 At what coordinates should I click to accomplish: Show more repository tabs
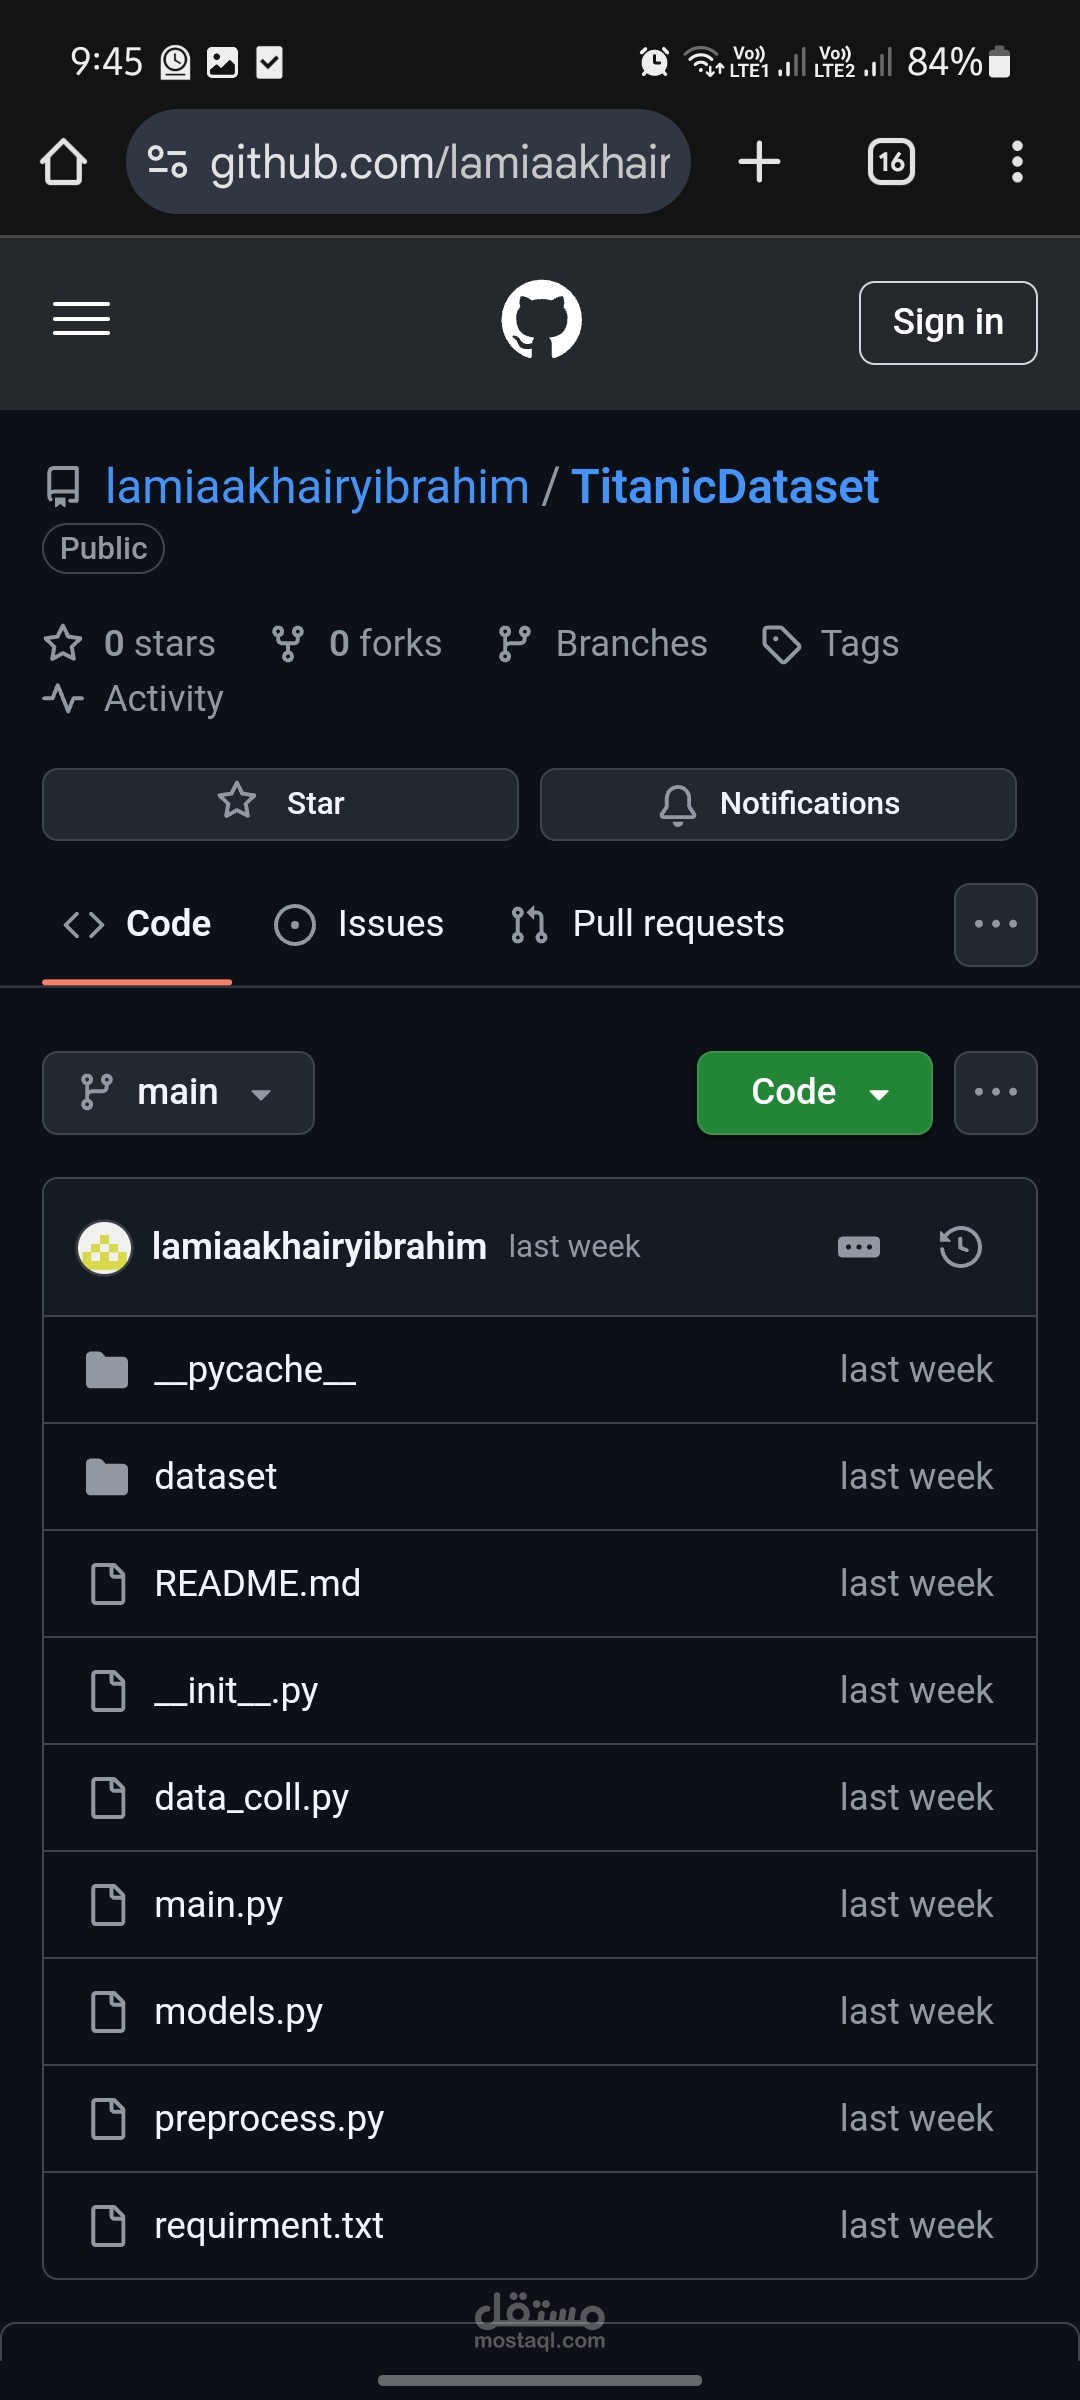[995, 925]
